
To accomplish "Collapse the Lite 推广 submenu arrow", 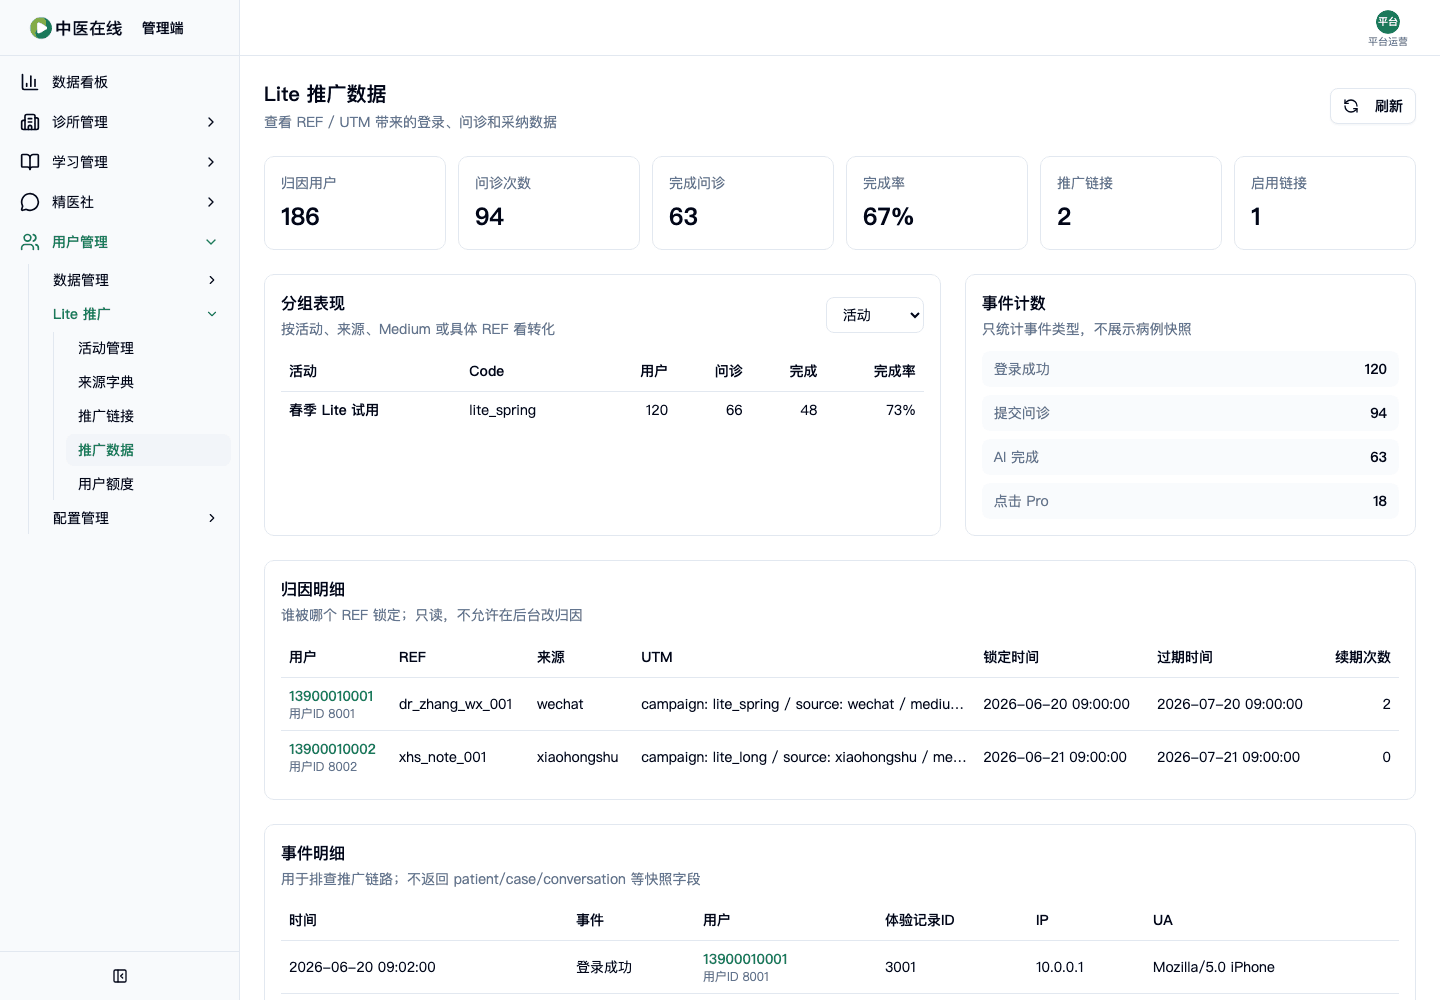I will [x=212, y=314].
